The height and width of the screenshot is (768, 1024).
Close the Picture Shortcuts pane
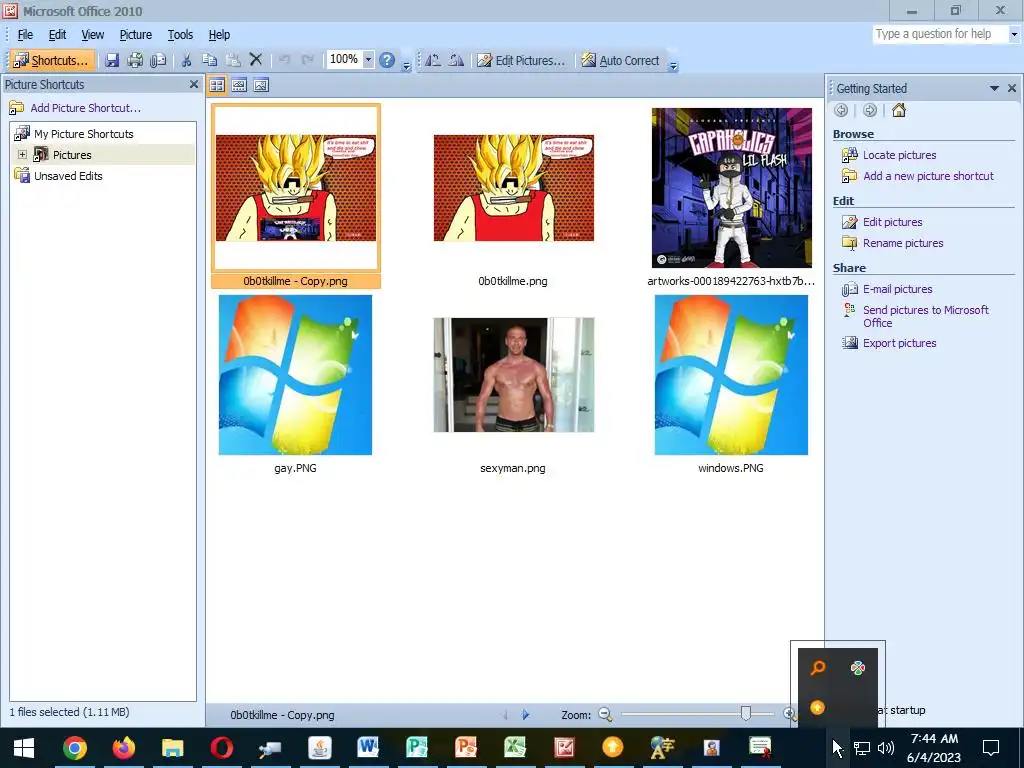[x=193, y=84]
